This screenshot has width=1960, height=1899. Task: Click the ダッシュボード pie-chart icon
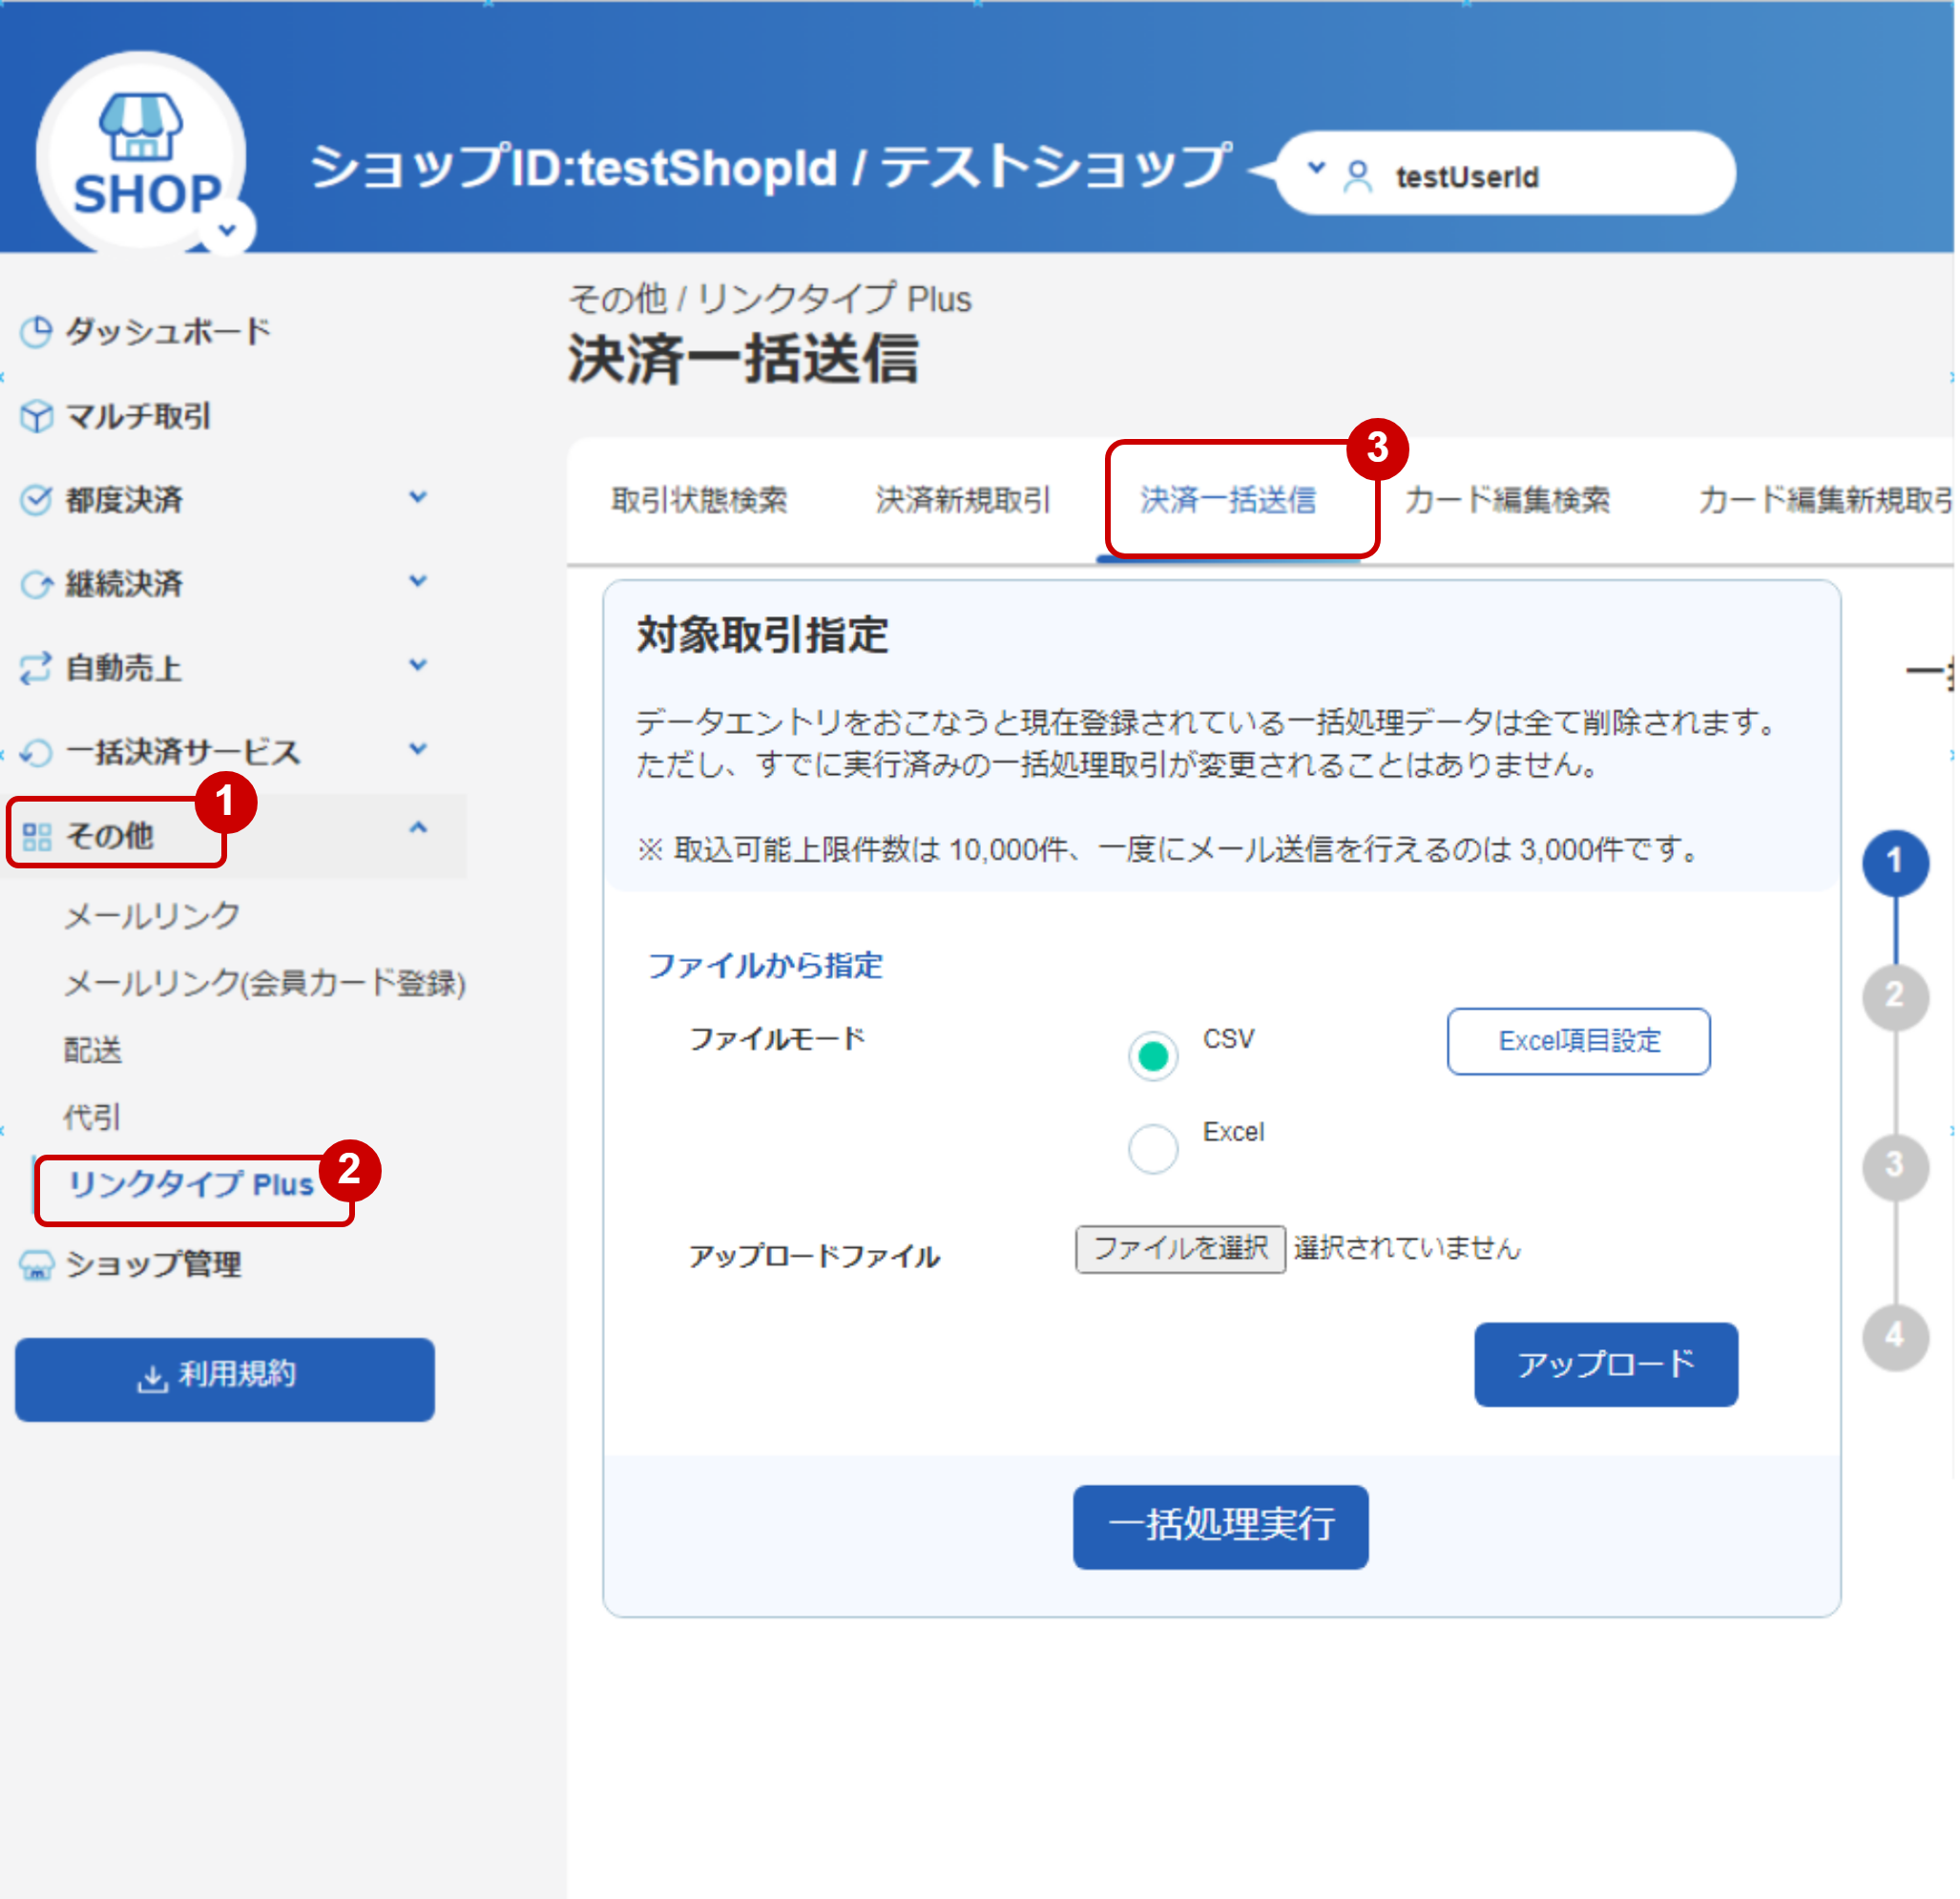point(37,331)
